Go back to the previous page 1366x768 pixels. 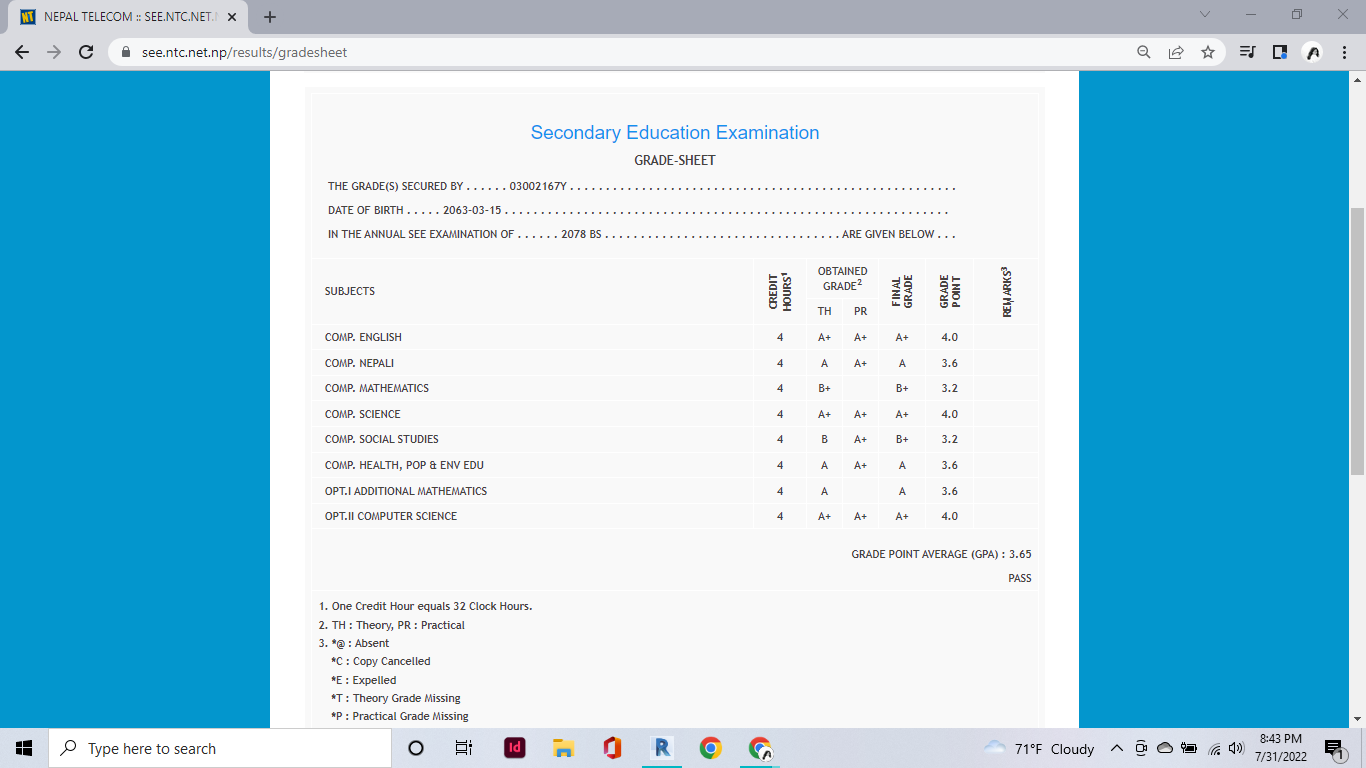tap(23, 52)
